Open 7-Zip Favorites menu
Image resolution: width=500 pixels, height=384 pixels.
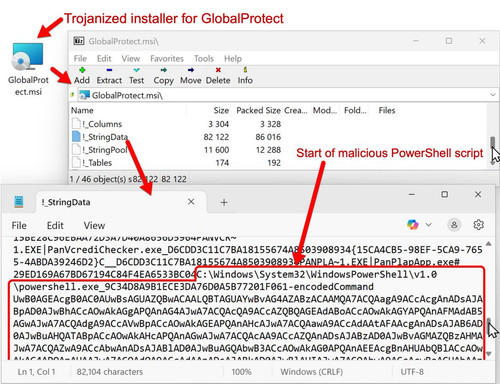click(167, 59)
